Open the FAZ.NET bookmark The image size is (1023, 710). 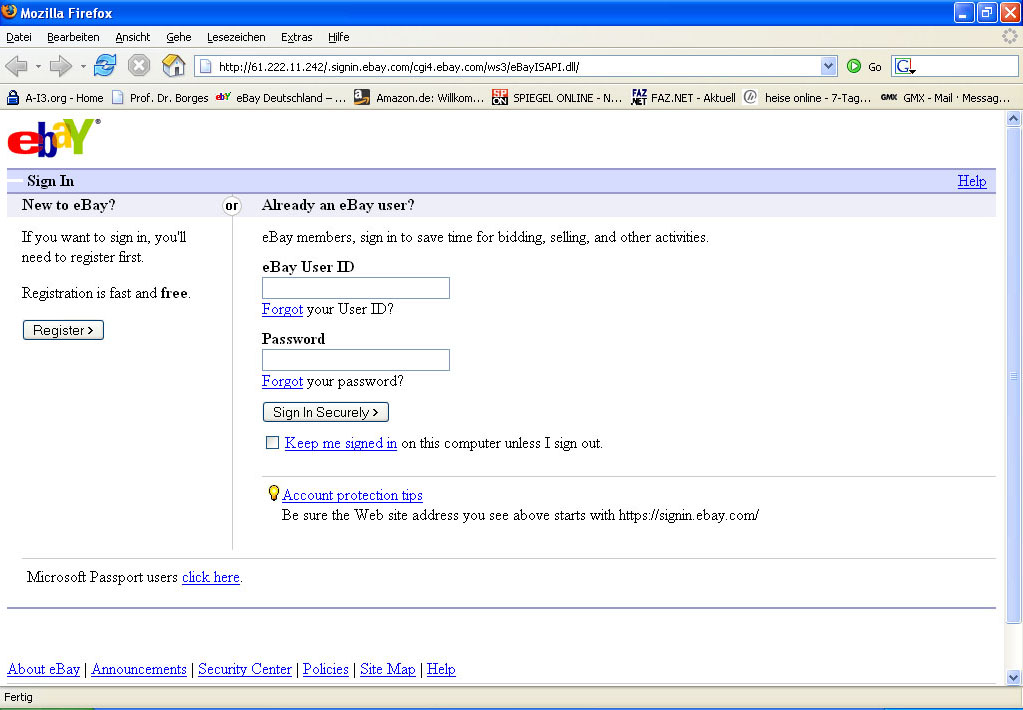point(683,98)
